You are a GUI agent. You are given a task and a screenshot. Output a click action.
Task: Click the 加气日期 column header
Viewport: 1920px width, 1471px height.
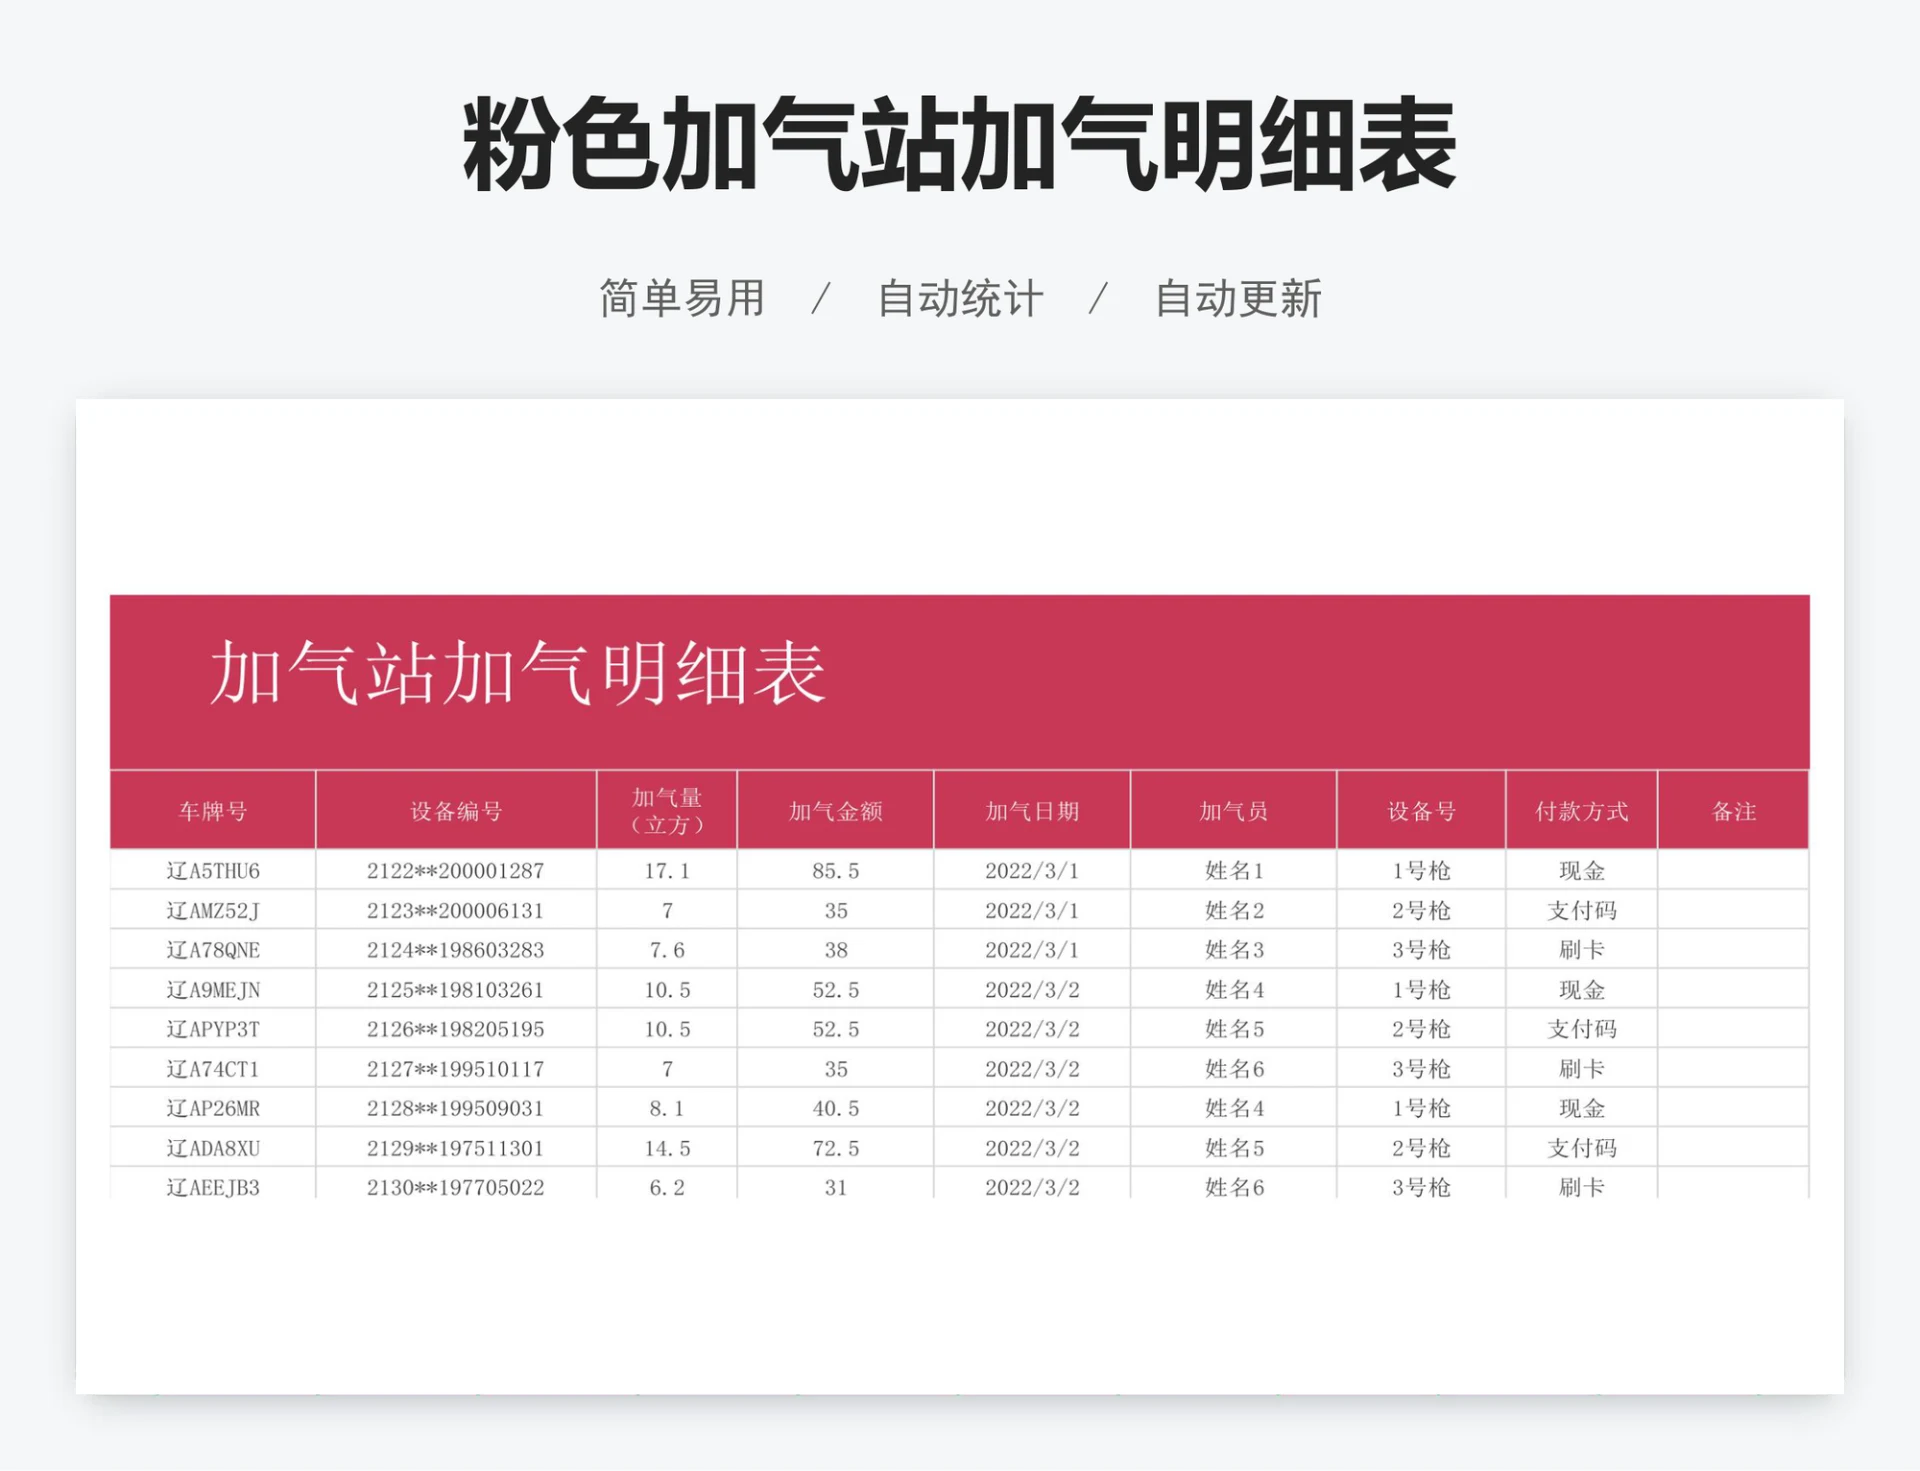point(1032,812)
